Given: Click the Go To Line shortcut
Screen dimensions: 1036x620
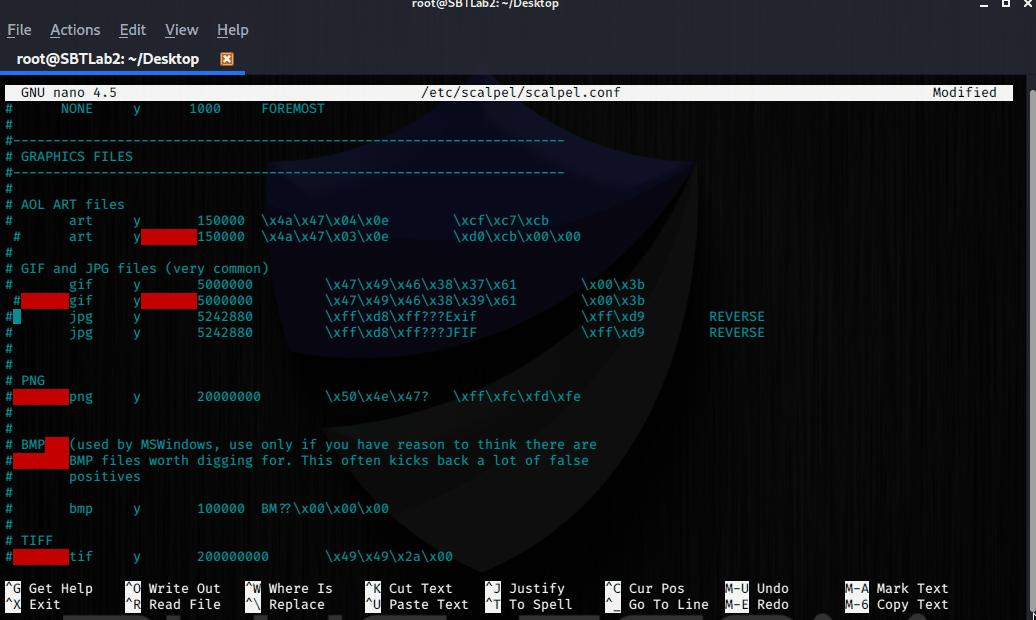Looking at the screenshot, I should click(657, 604).
